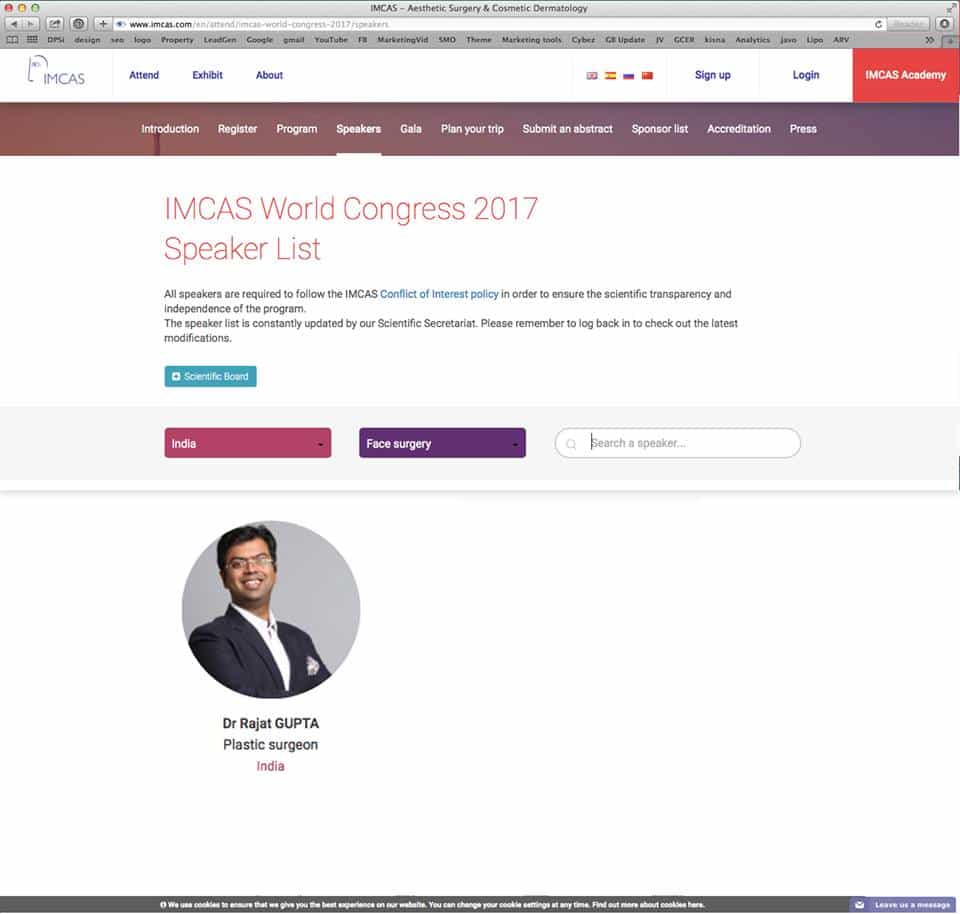Click the add bookmark plus button

click(x=103, y=24)
